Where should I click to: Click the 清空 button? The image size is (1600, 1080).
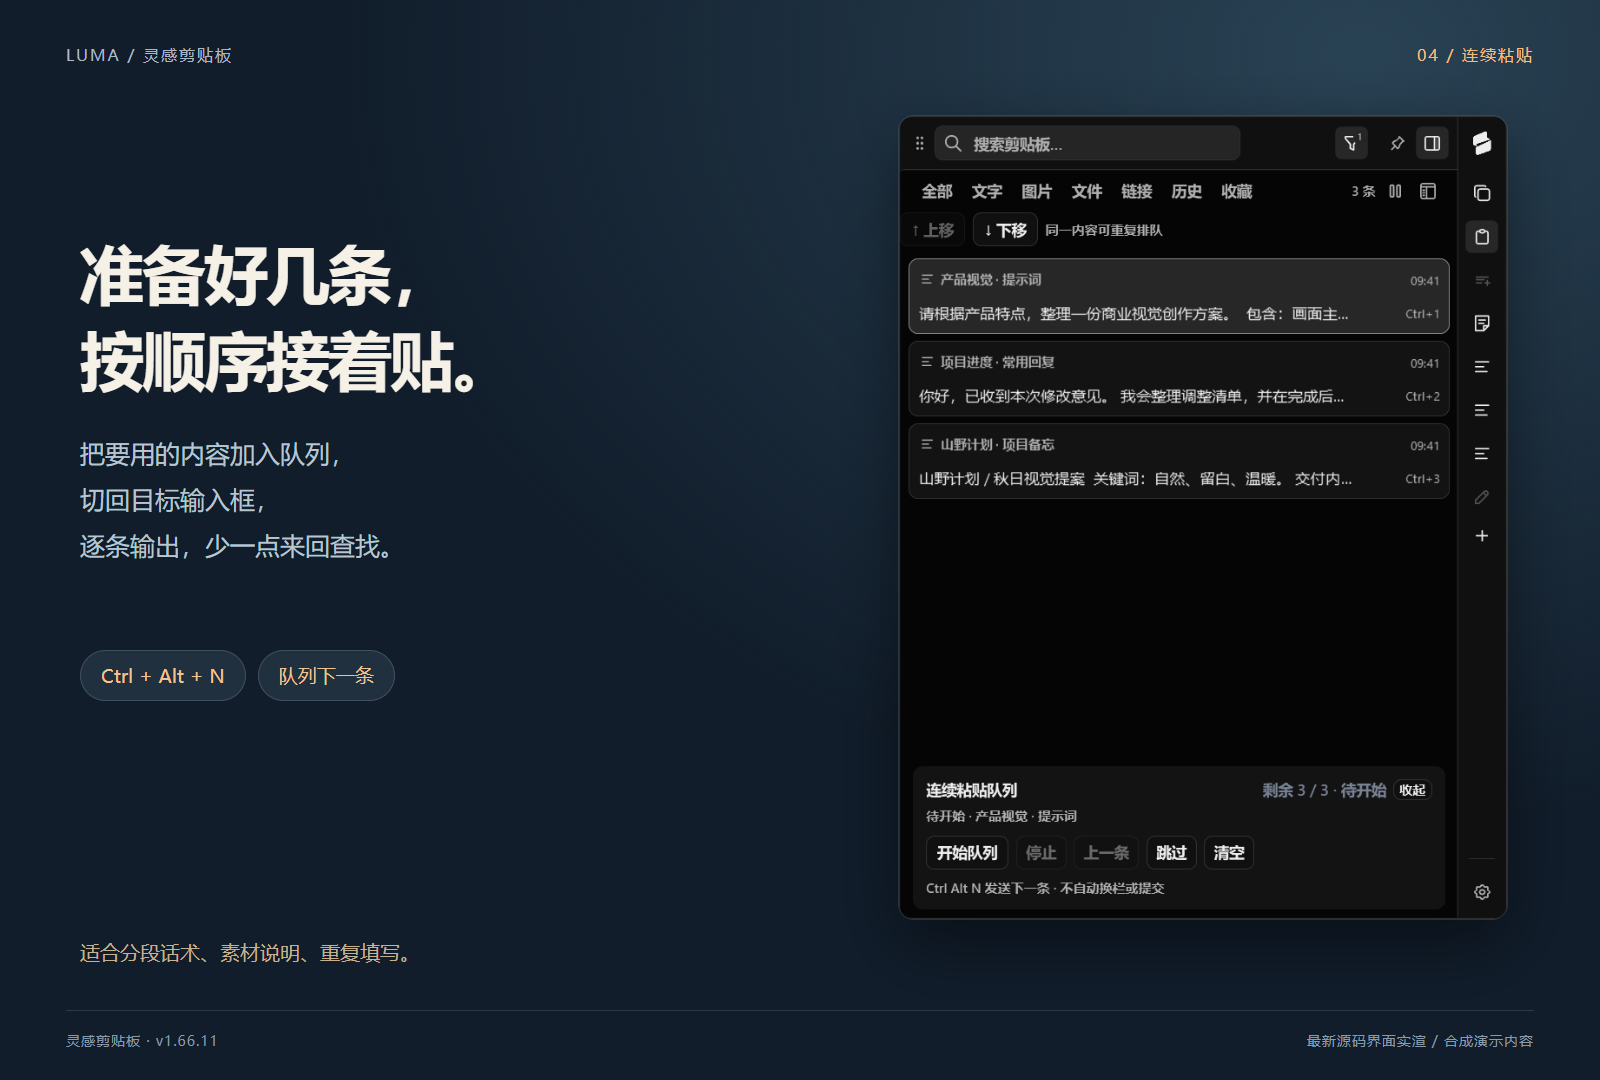tap(1229, 853)
